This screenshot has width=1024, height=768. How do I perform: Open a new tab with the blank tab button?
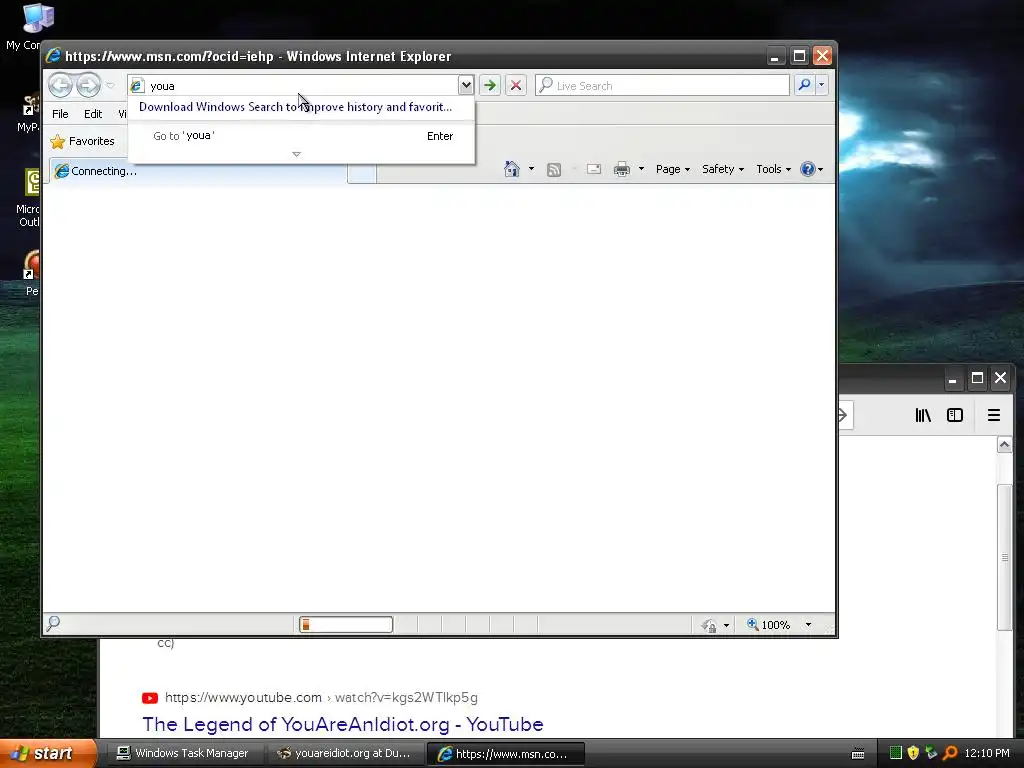(362, 173)
